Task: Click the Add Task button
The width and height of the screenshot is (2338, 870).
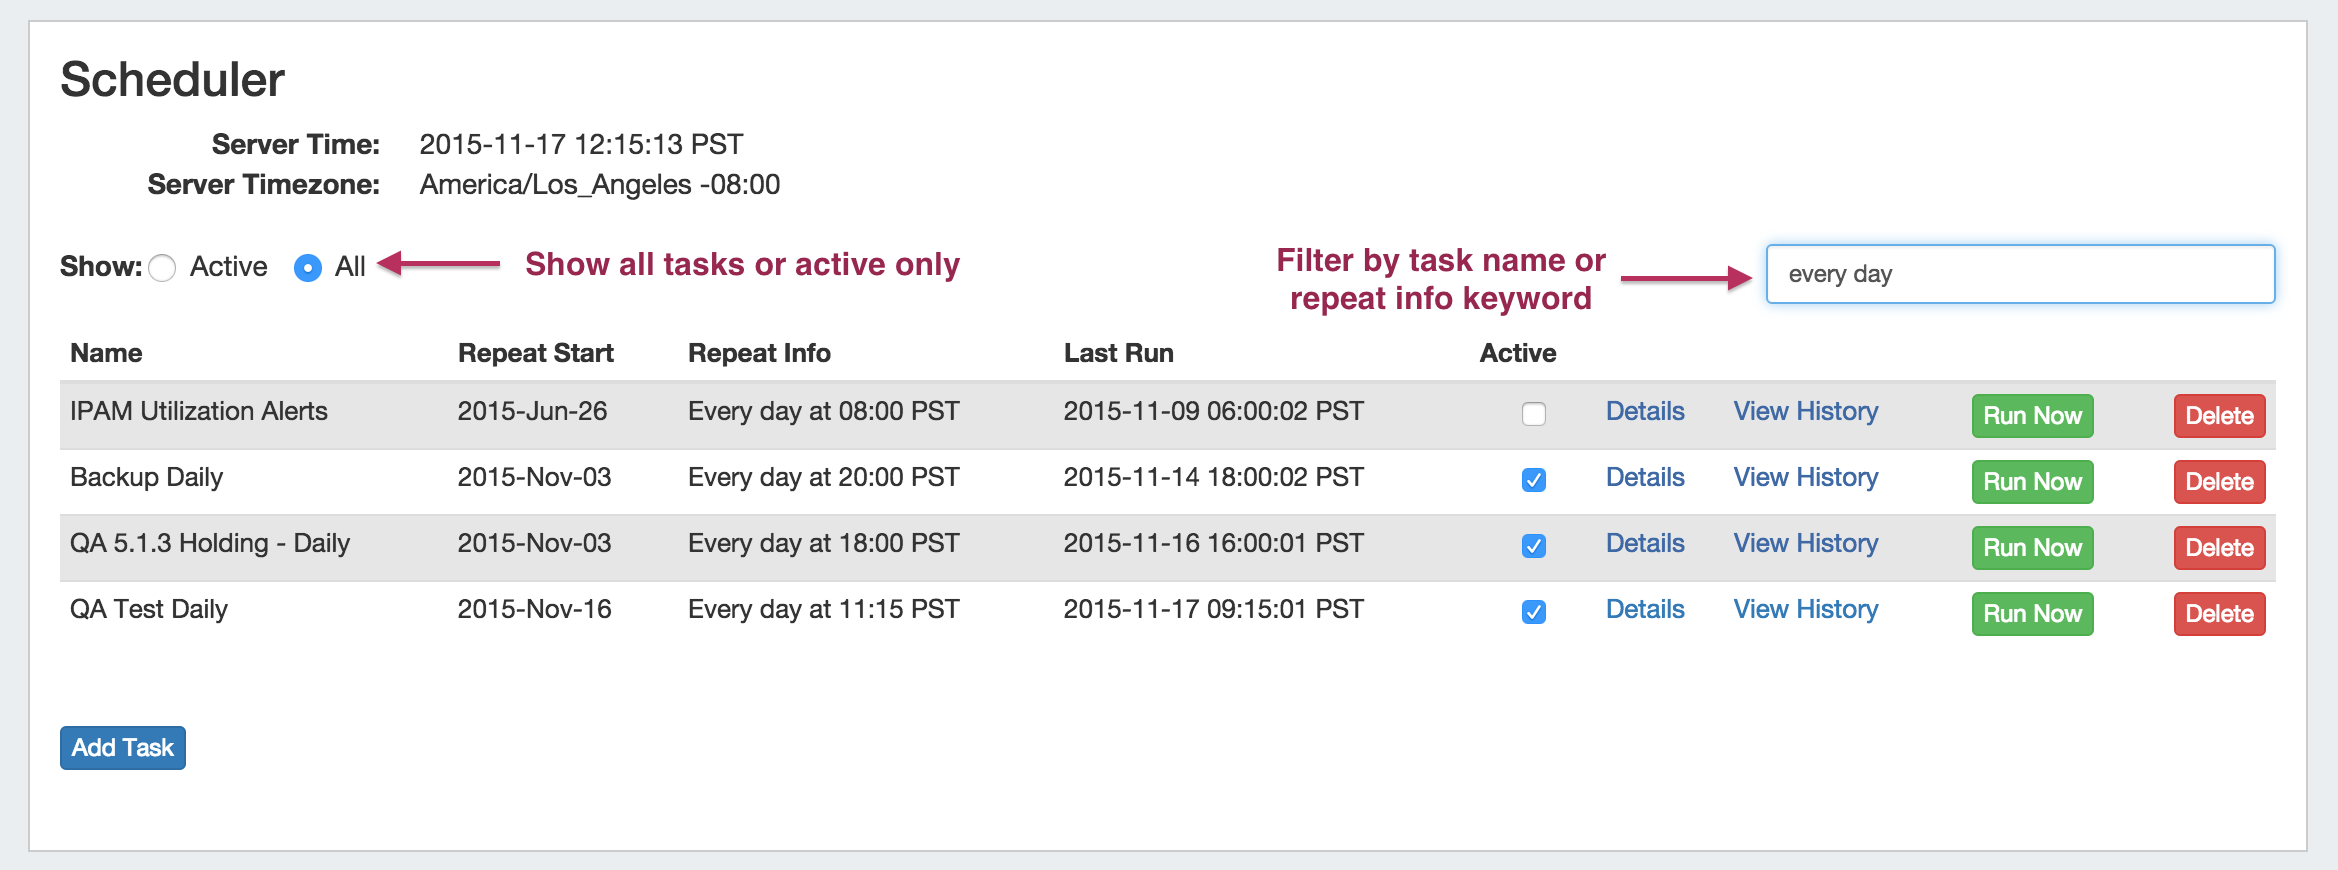Action: pyautogui.click(x=123, y=748)
